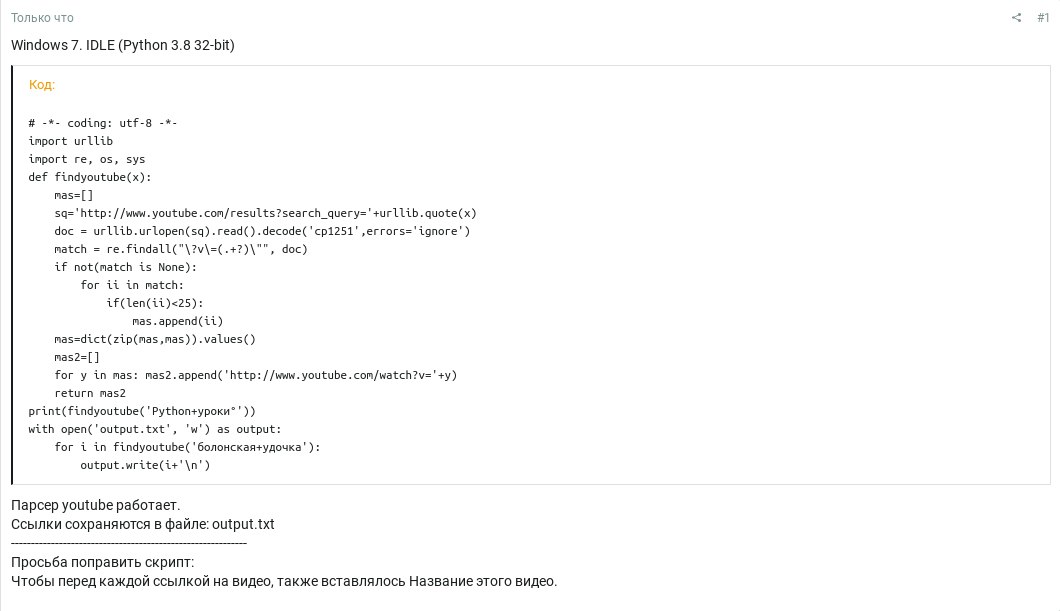Click the "with open('output.txt', 'w')" line
This screenshot has width=1060, height=611.
point(155,429)
